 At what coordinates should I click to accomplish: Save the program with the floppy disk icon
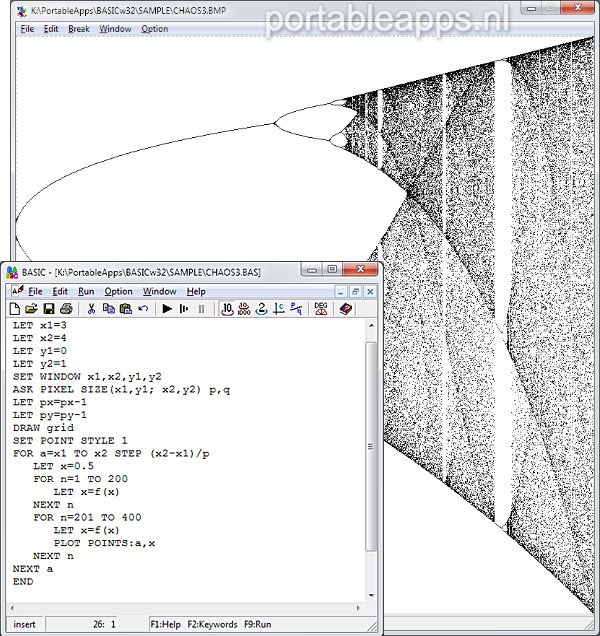click(48, 309)
